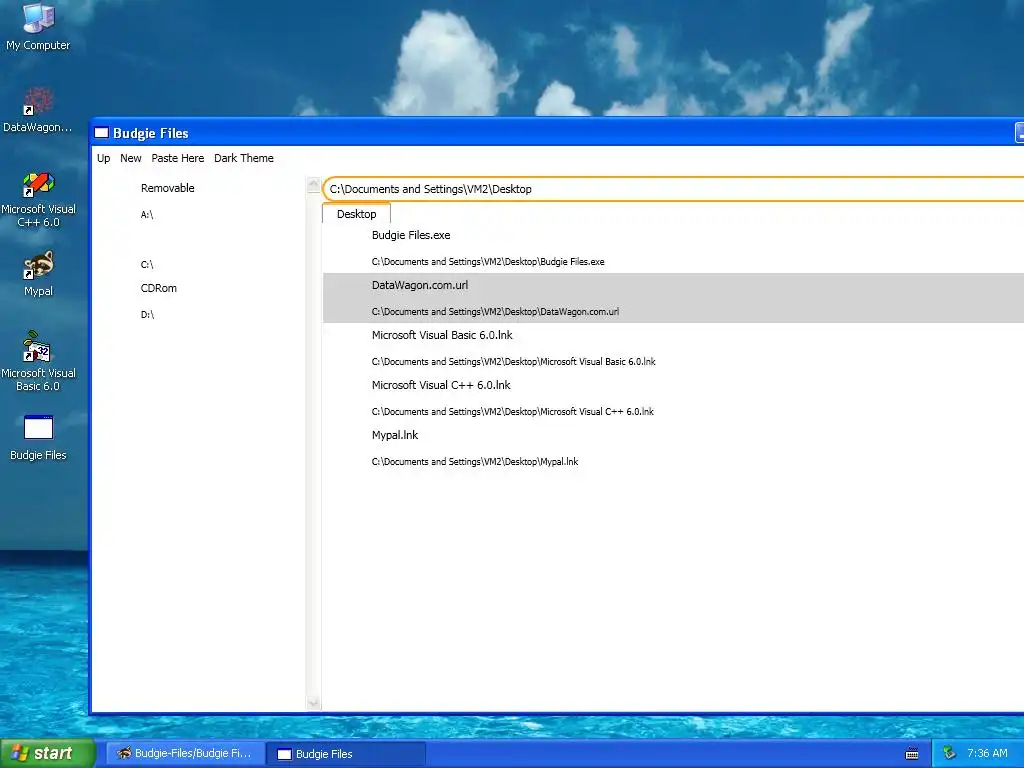Click sidebar scrollbar up arrow
Screen dimensions: 1024x768
point(313,185)
